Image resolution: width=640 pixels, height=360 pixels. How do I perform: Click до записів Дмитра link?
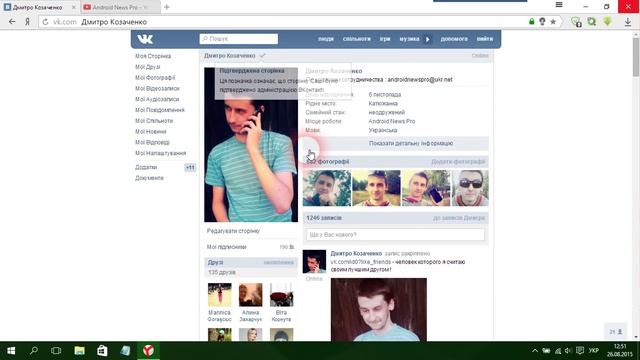click(x=459, y=218)
